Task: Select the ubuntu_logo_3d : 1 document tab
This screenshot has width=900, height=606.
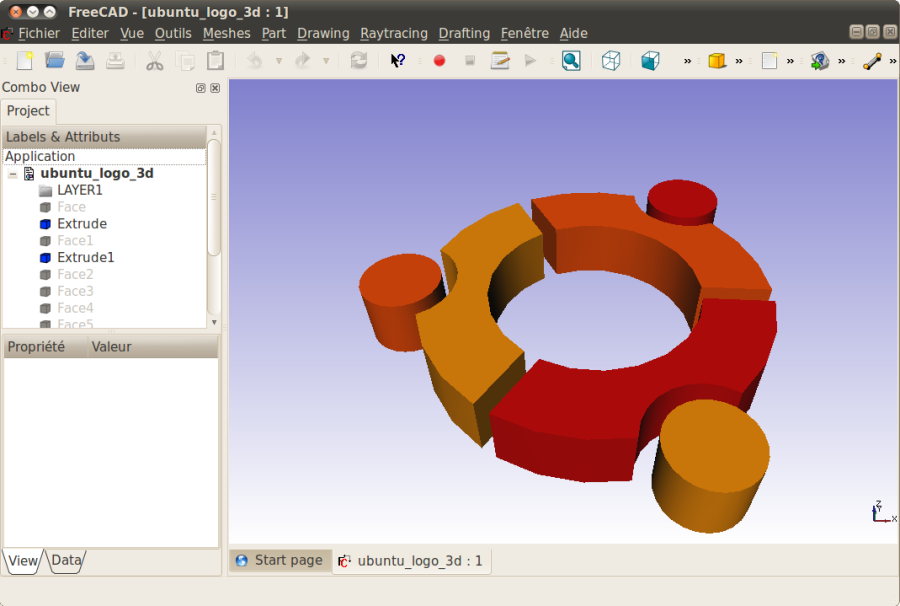Action: coord(412,560)
